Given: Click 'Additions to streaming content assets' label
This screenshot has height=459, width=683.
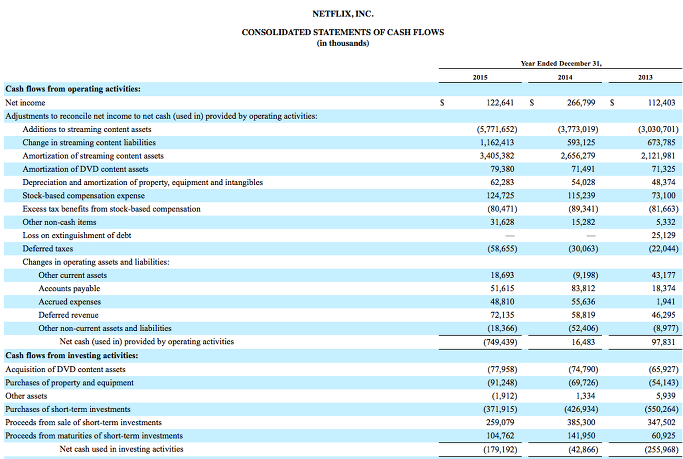Looking at the screenshot, I should coord(87,129).
